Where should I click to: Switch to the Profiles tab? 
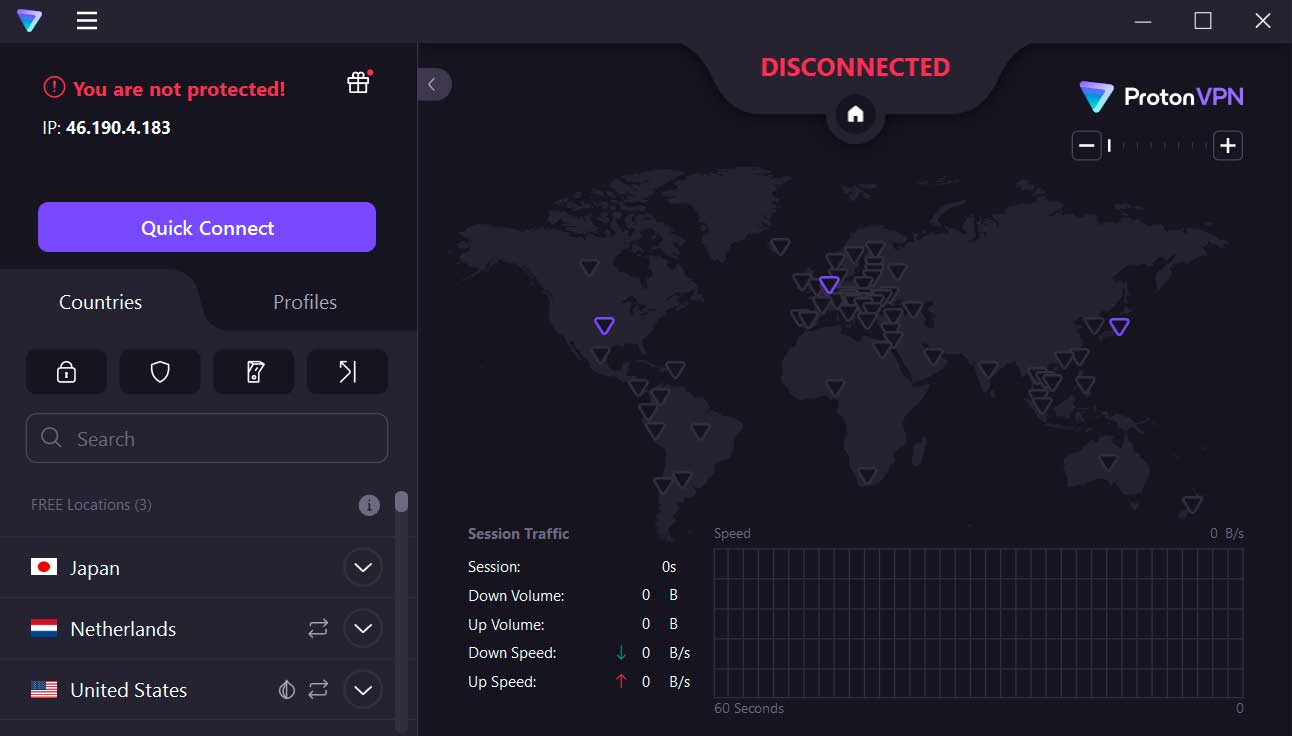pos(305,301)
